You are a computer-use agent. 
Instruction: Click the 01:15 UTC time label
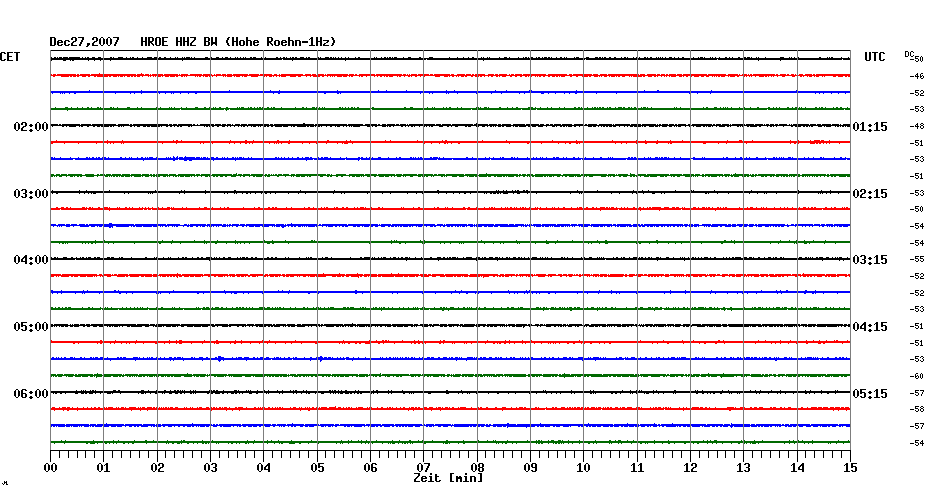tap(870, 127)
